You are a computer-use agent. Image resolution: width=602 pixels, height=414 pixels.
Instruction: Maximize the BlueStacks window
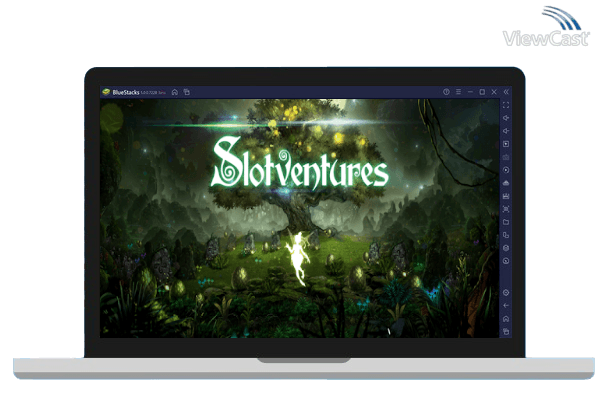coord(482,92)
